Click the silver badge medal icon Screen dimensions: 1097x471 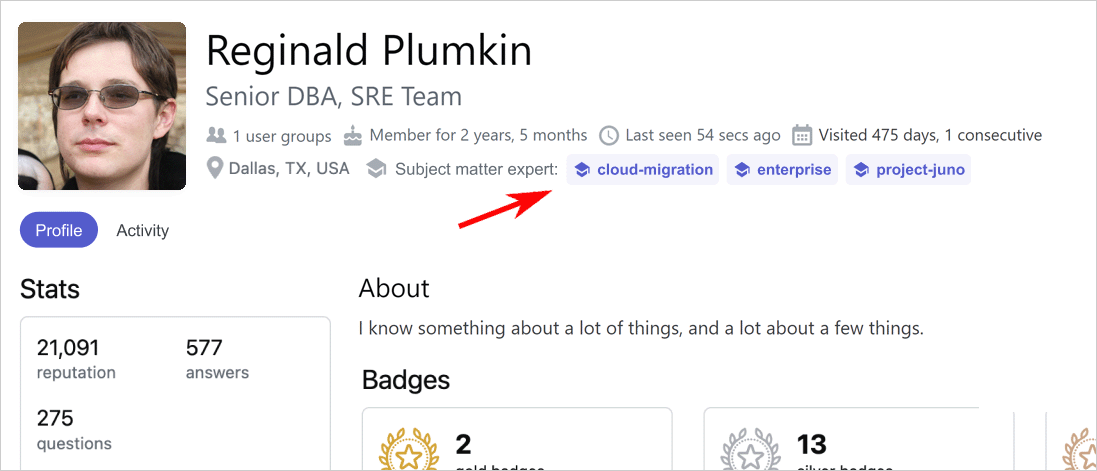[x=750, y=452]
